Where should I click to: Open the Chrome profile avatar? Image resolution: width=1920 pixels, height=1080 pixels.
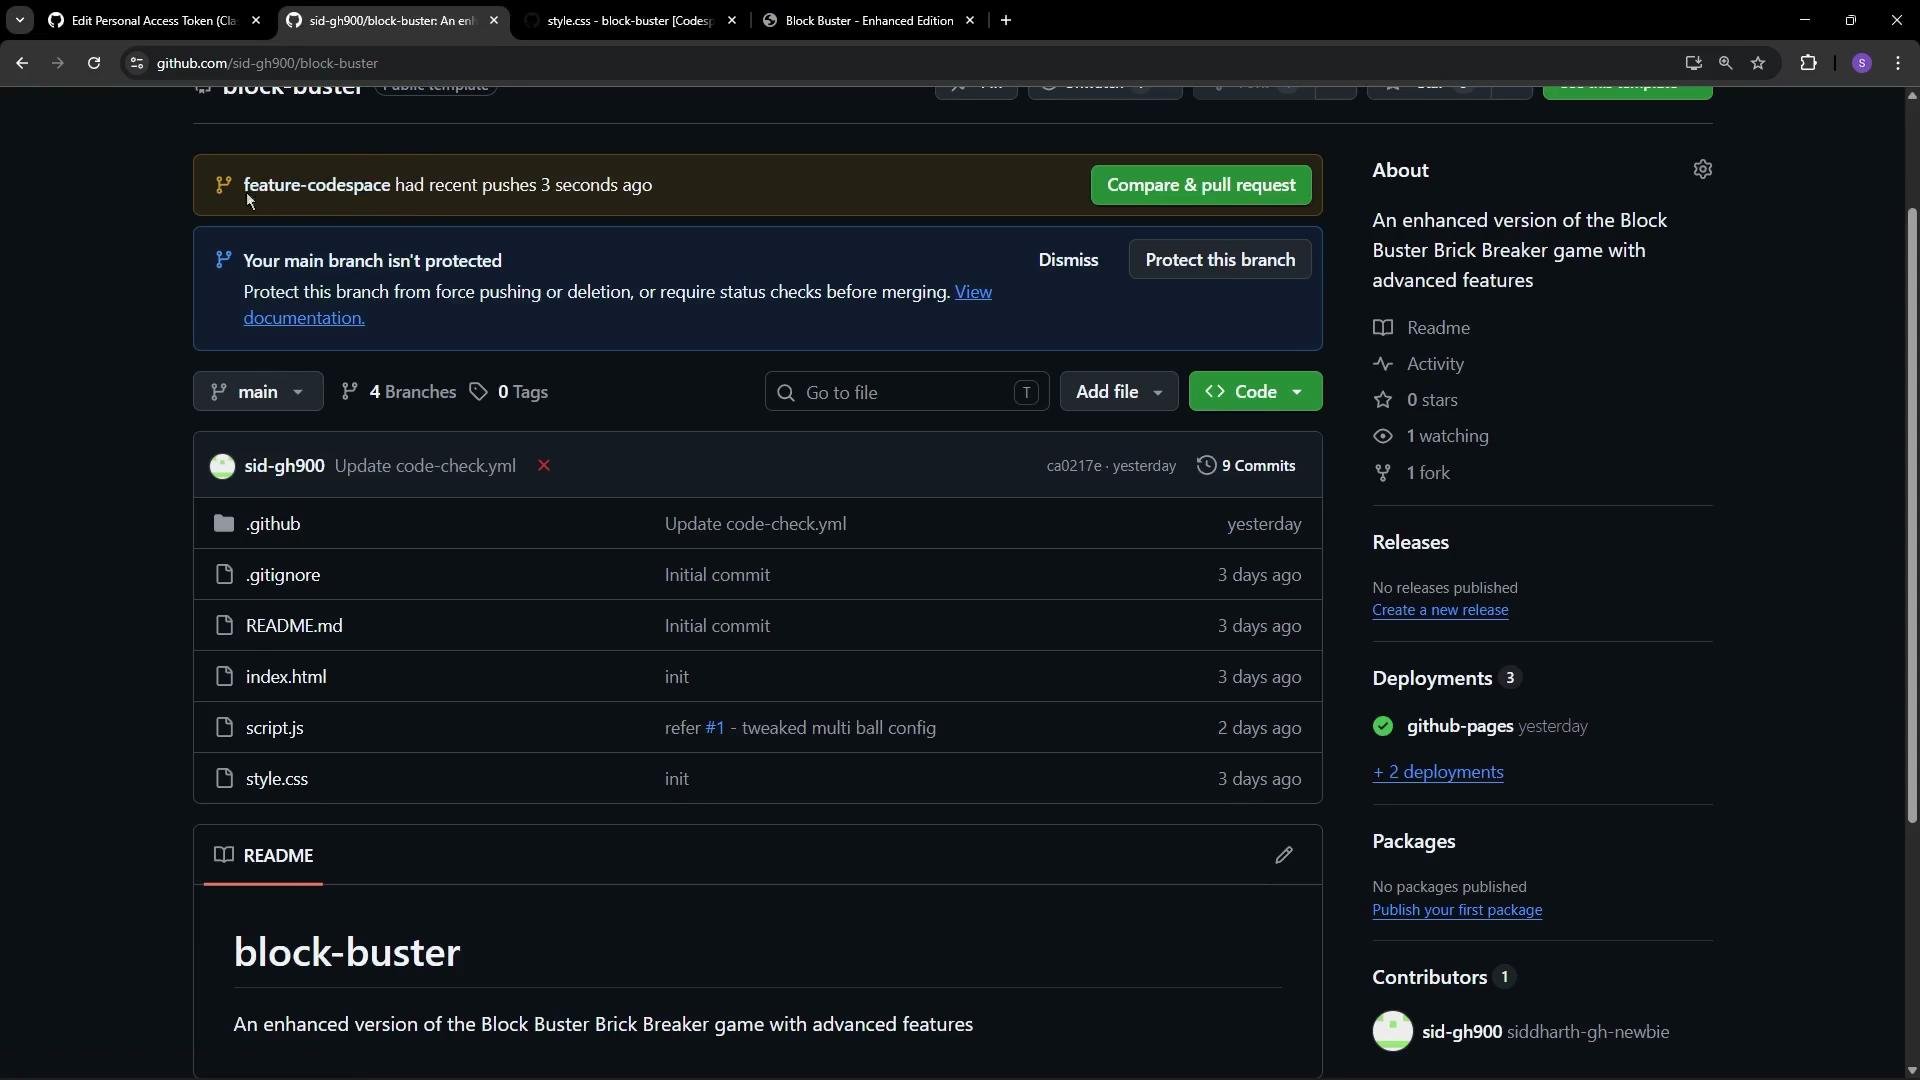tap(1861, 63)
